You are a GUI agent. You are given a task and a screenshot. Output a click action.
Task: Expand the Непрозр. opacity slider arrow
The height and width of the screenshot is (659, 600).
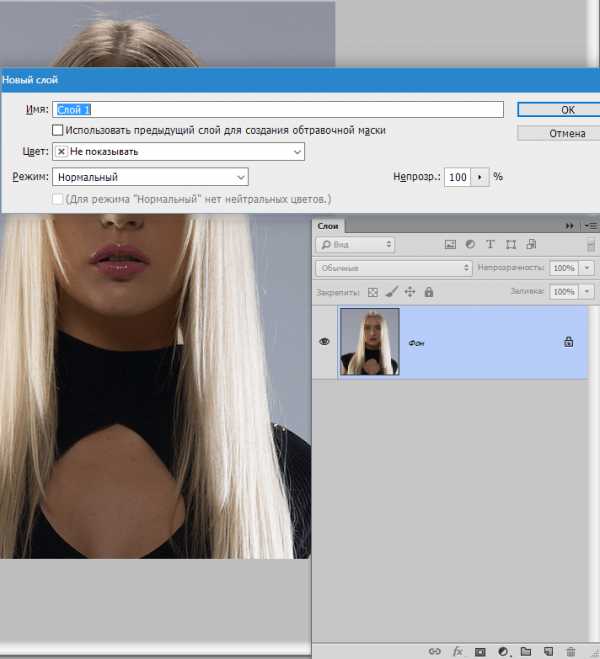click(x=479, y=177)
